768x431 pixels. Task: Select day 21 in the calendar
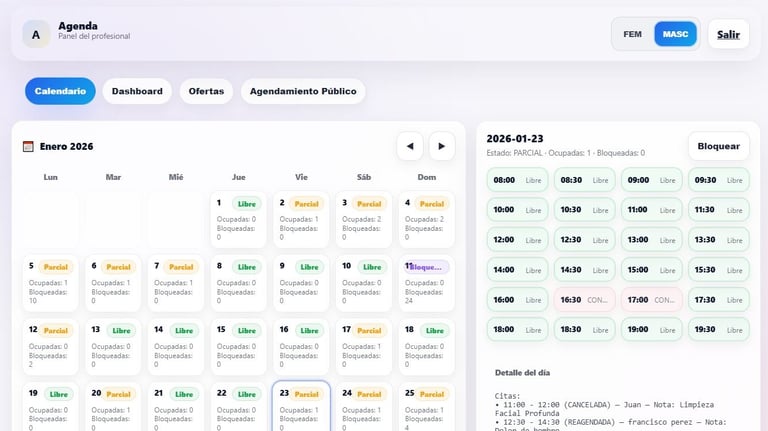pyautogui.click(x=176, y=407)
